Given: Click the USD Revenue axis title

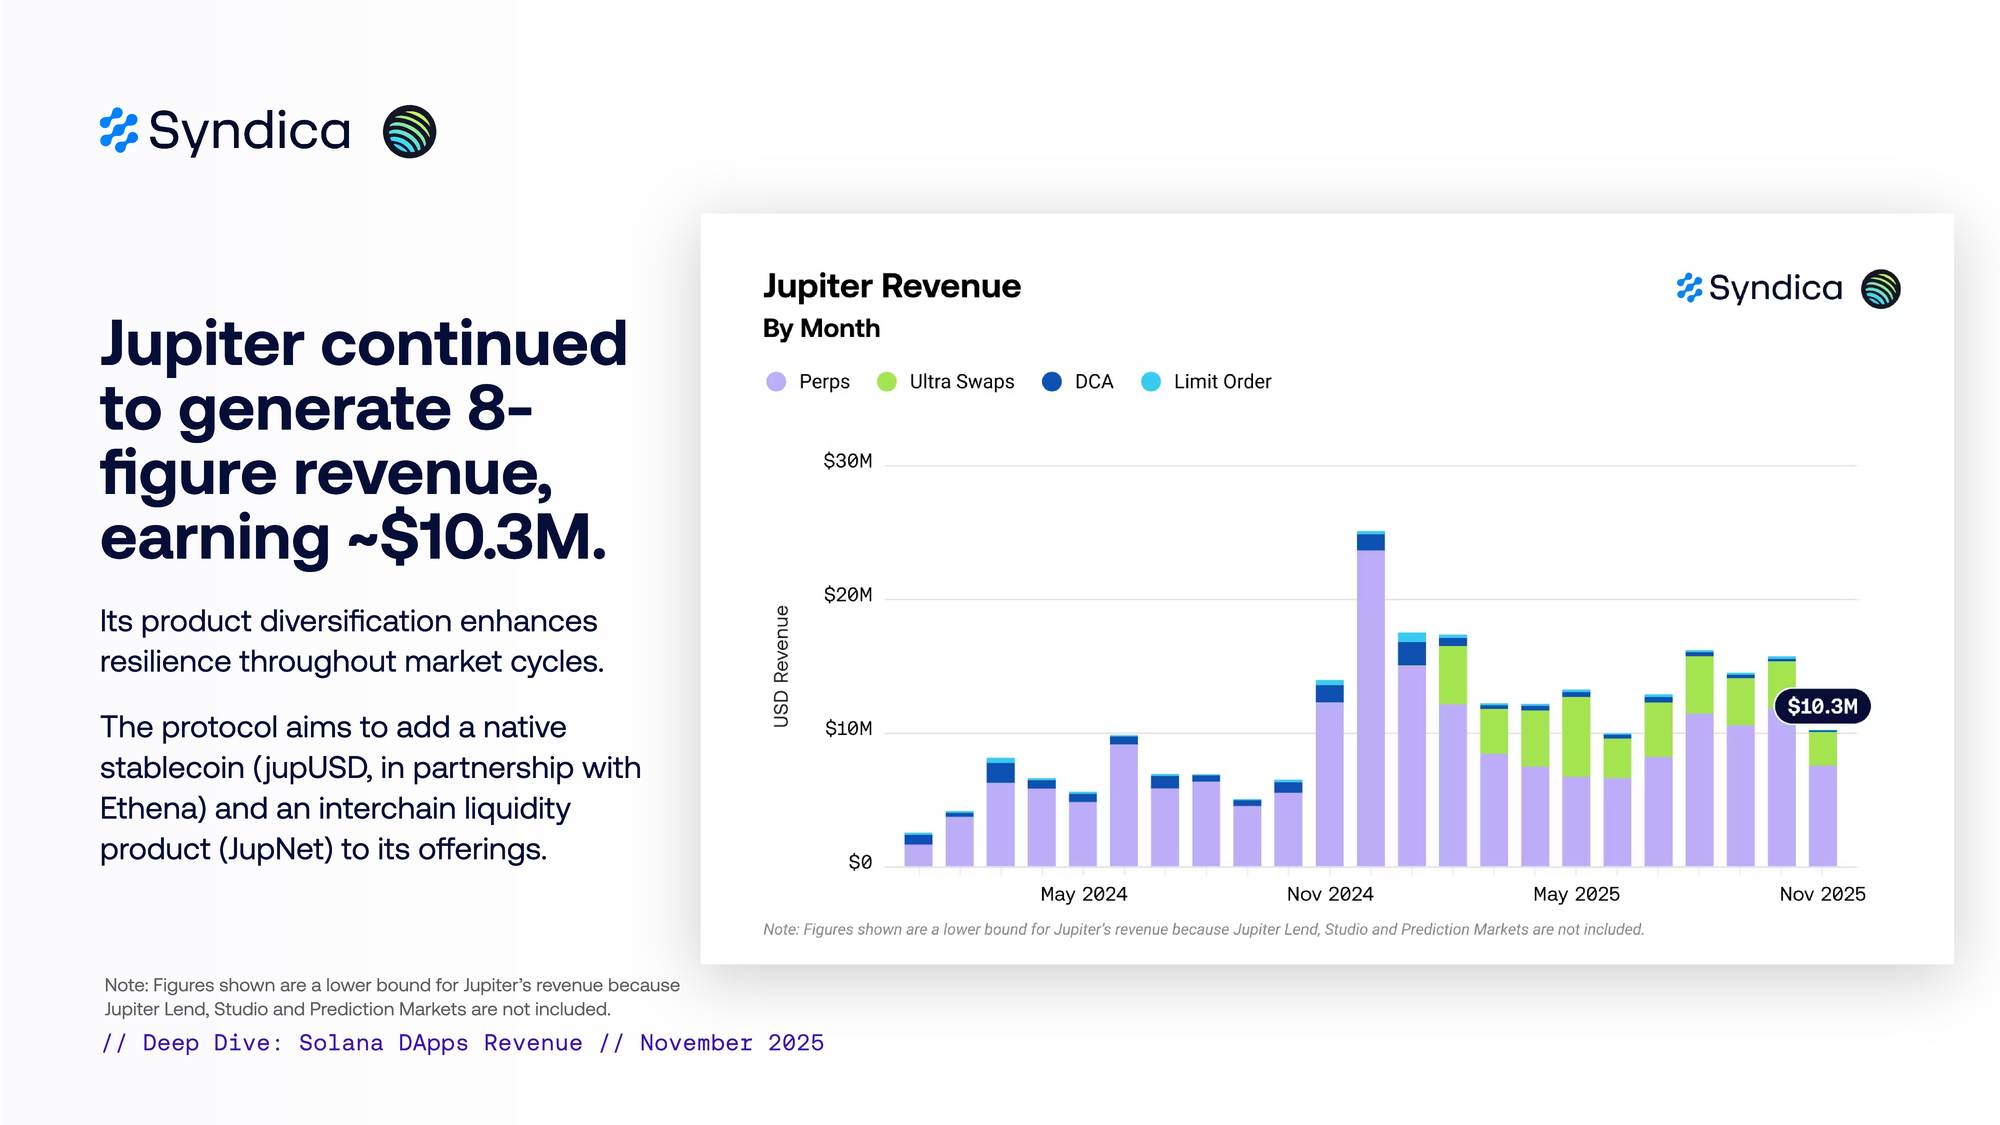Looking at the screenshot, I should [x=781, y=666].
